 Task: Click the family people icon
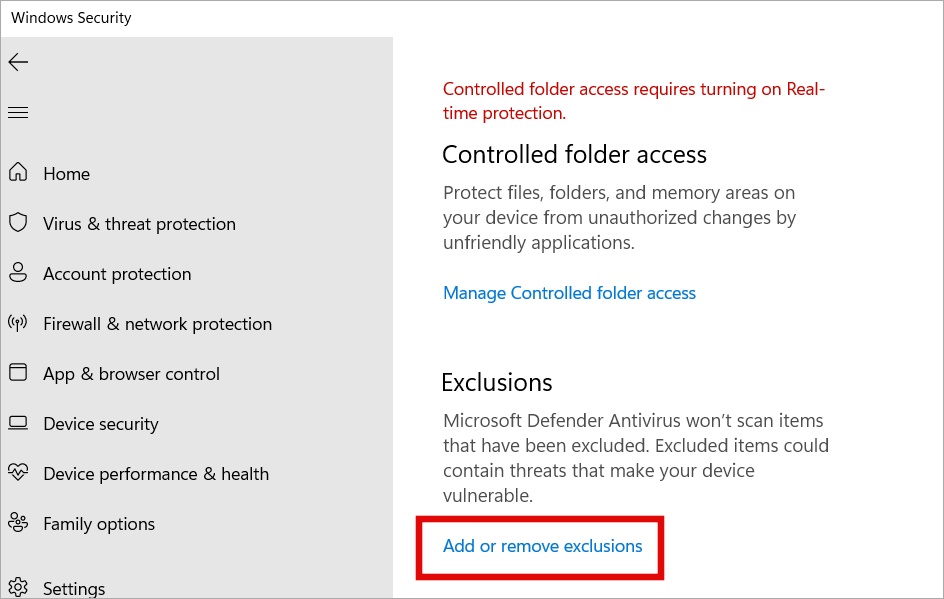pos(18,523)
